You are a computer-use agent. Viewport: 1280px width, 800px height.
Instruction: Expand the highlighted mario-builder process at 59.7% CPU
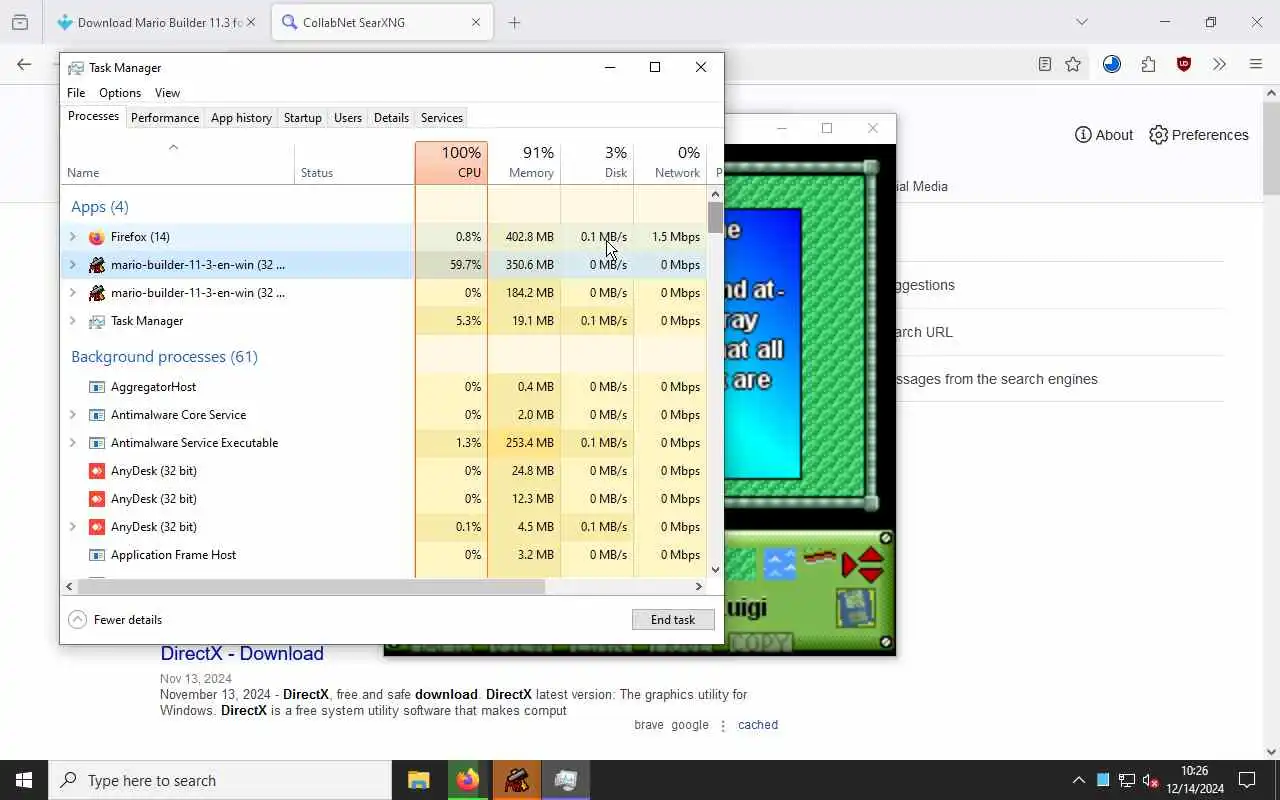(73, 265)
